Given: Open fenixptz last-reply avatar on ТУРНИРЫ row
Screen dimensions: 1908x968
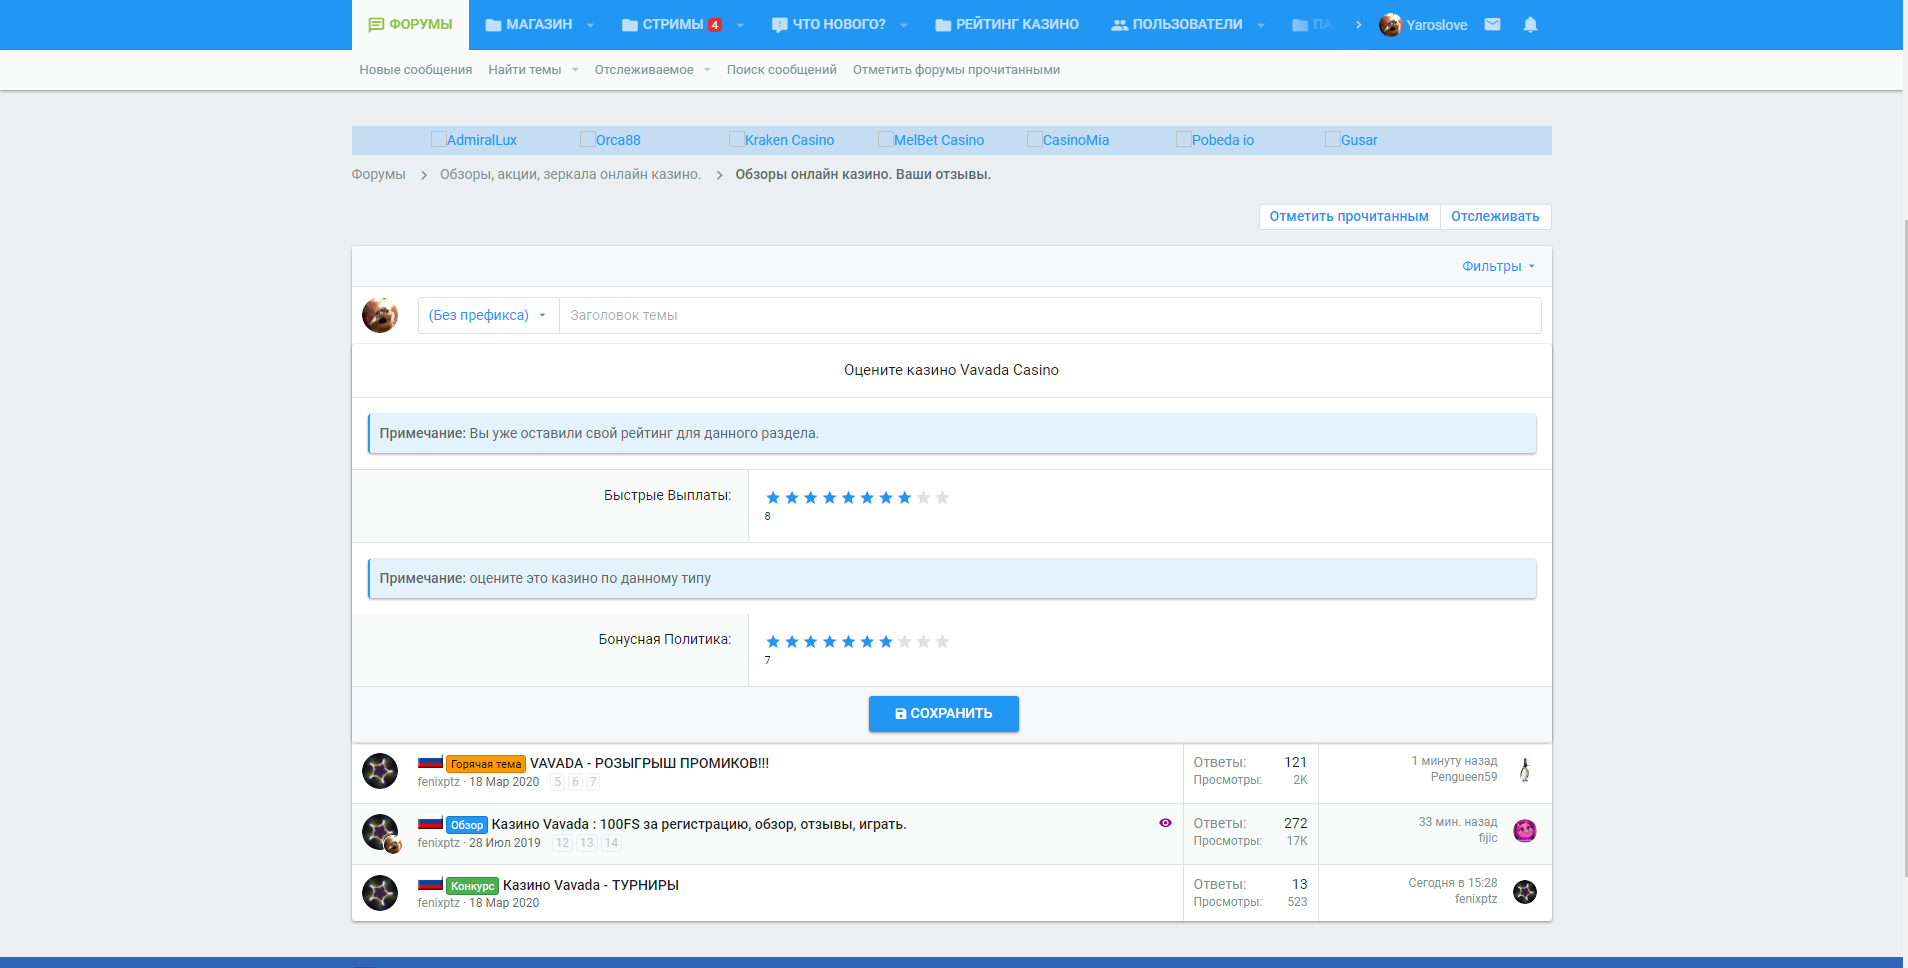Looking at the screenshot, I should (1525, 891).
